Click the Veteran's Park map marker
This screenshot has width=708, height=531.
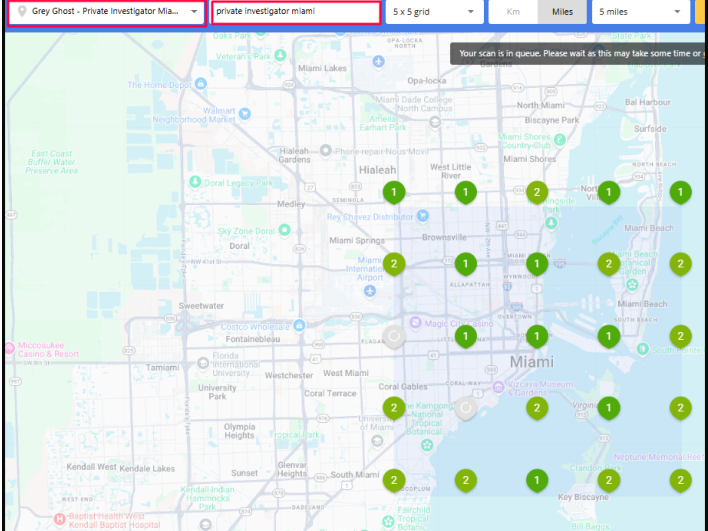(280, 55)
